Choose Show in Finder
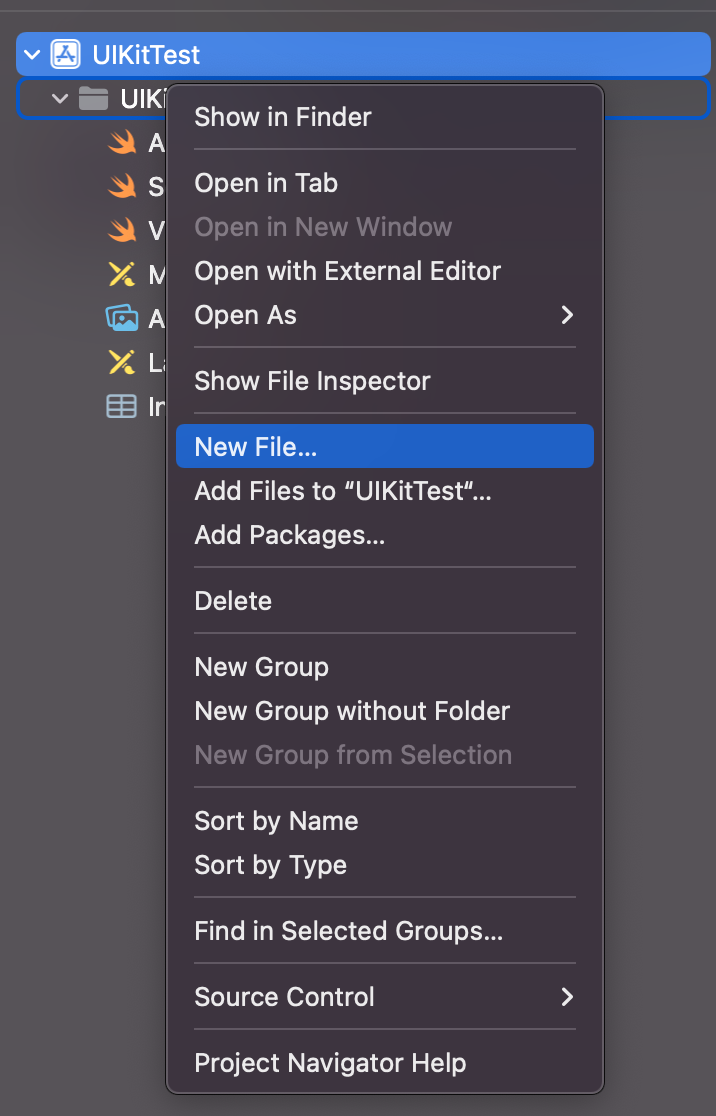716x1116 pixels. [384, 117]
